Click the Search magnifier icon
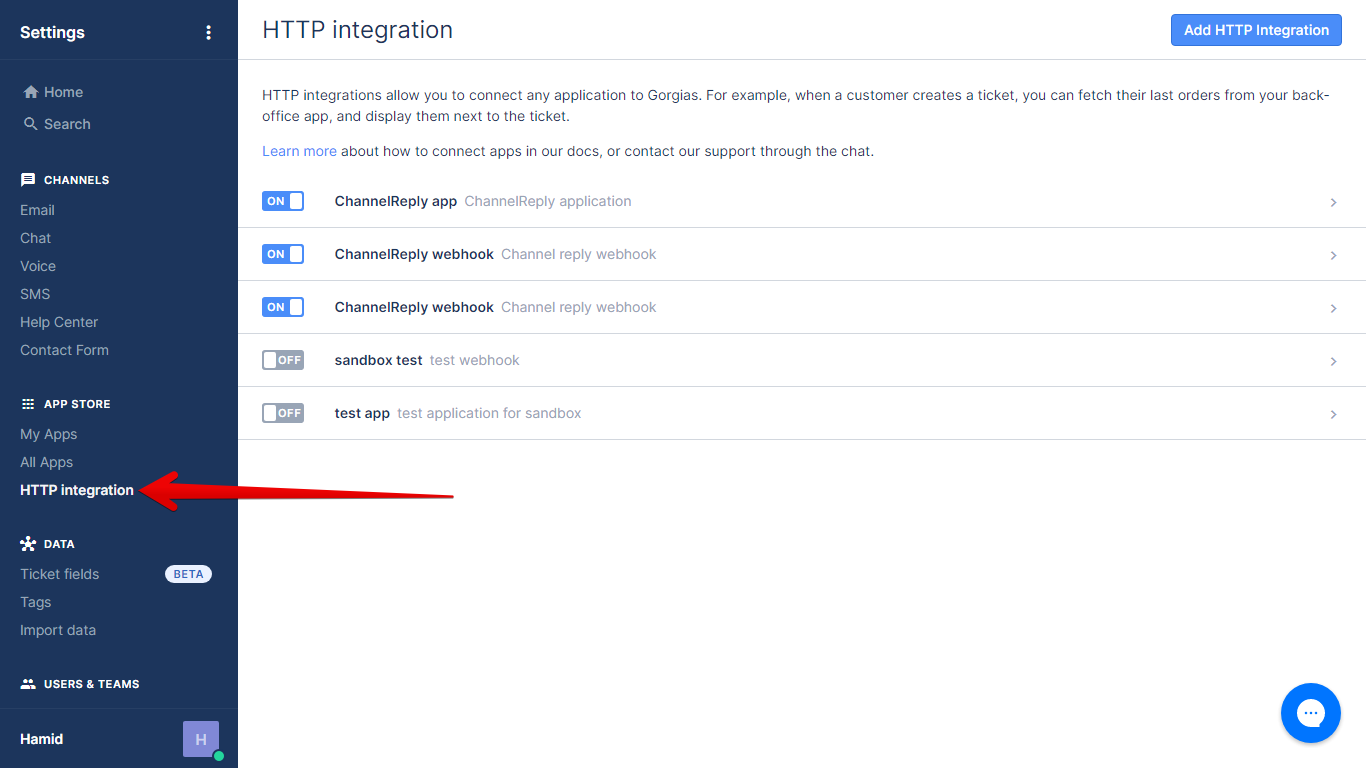 click(31, 124)
